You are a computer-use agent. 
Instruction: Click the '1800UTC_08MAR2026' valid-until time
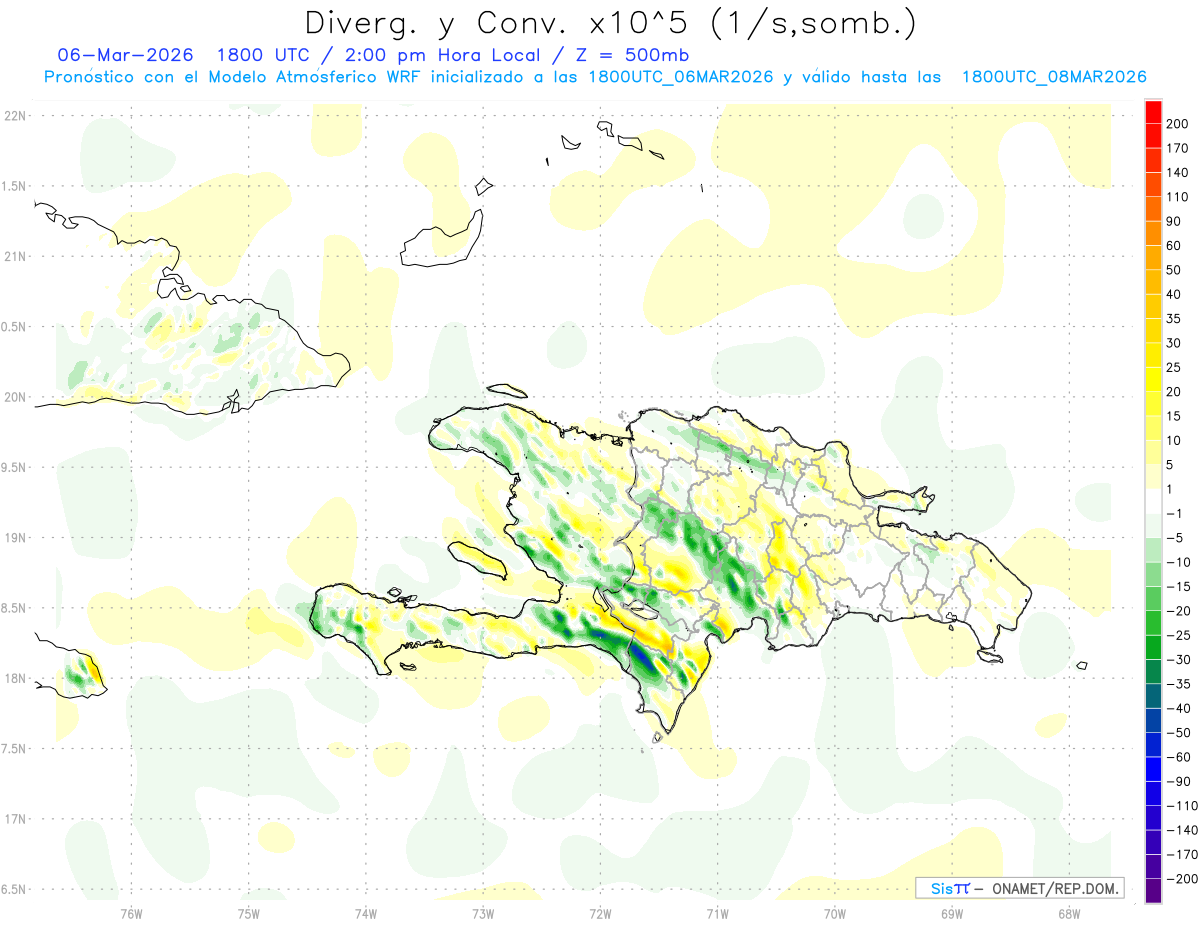point(1053,77)
